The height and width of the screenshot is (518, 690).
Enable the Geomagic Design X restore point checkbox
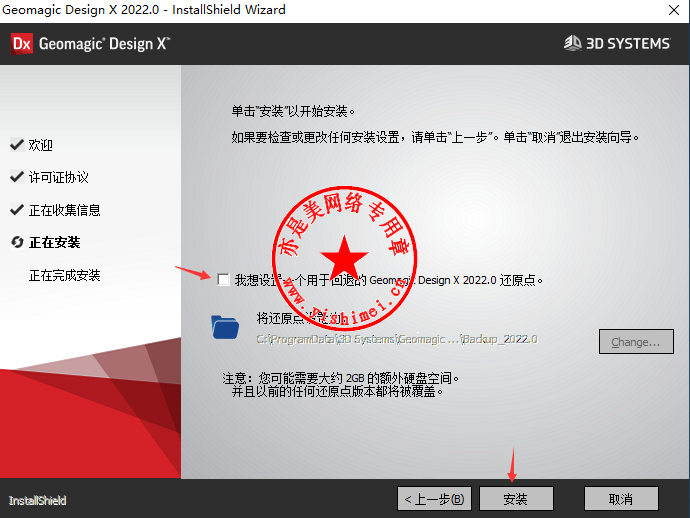(x=223, y=280)
